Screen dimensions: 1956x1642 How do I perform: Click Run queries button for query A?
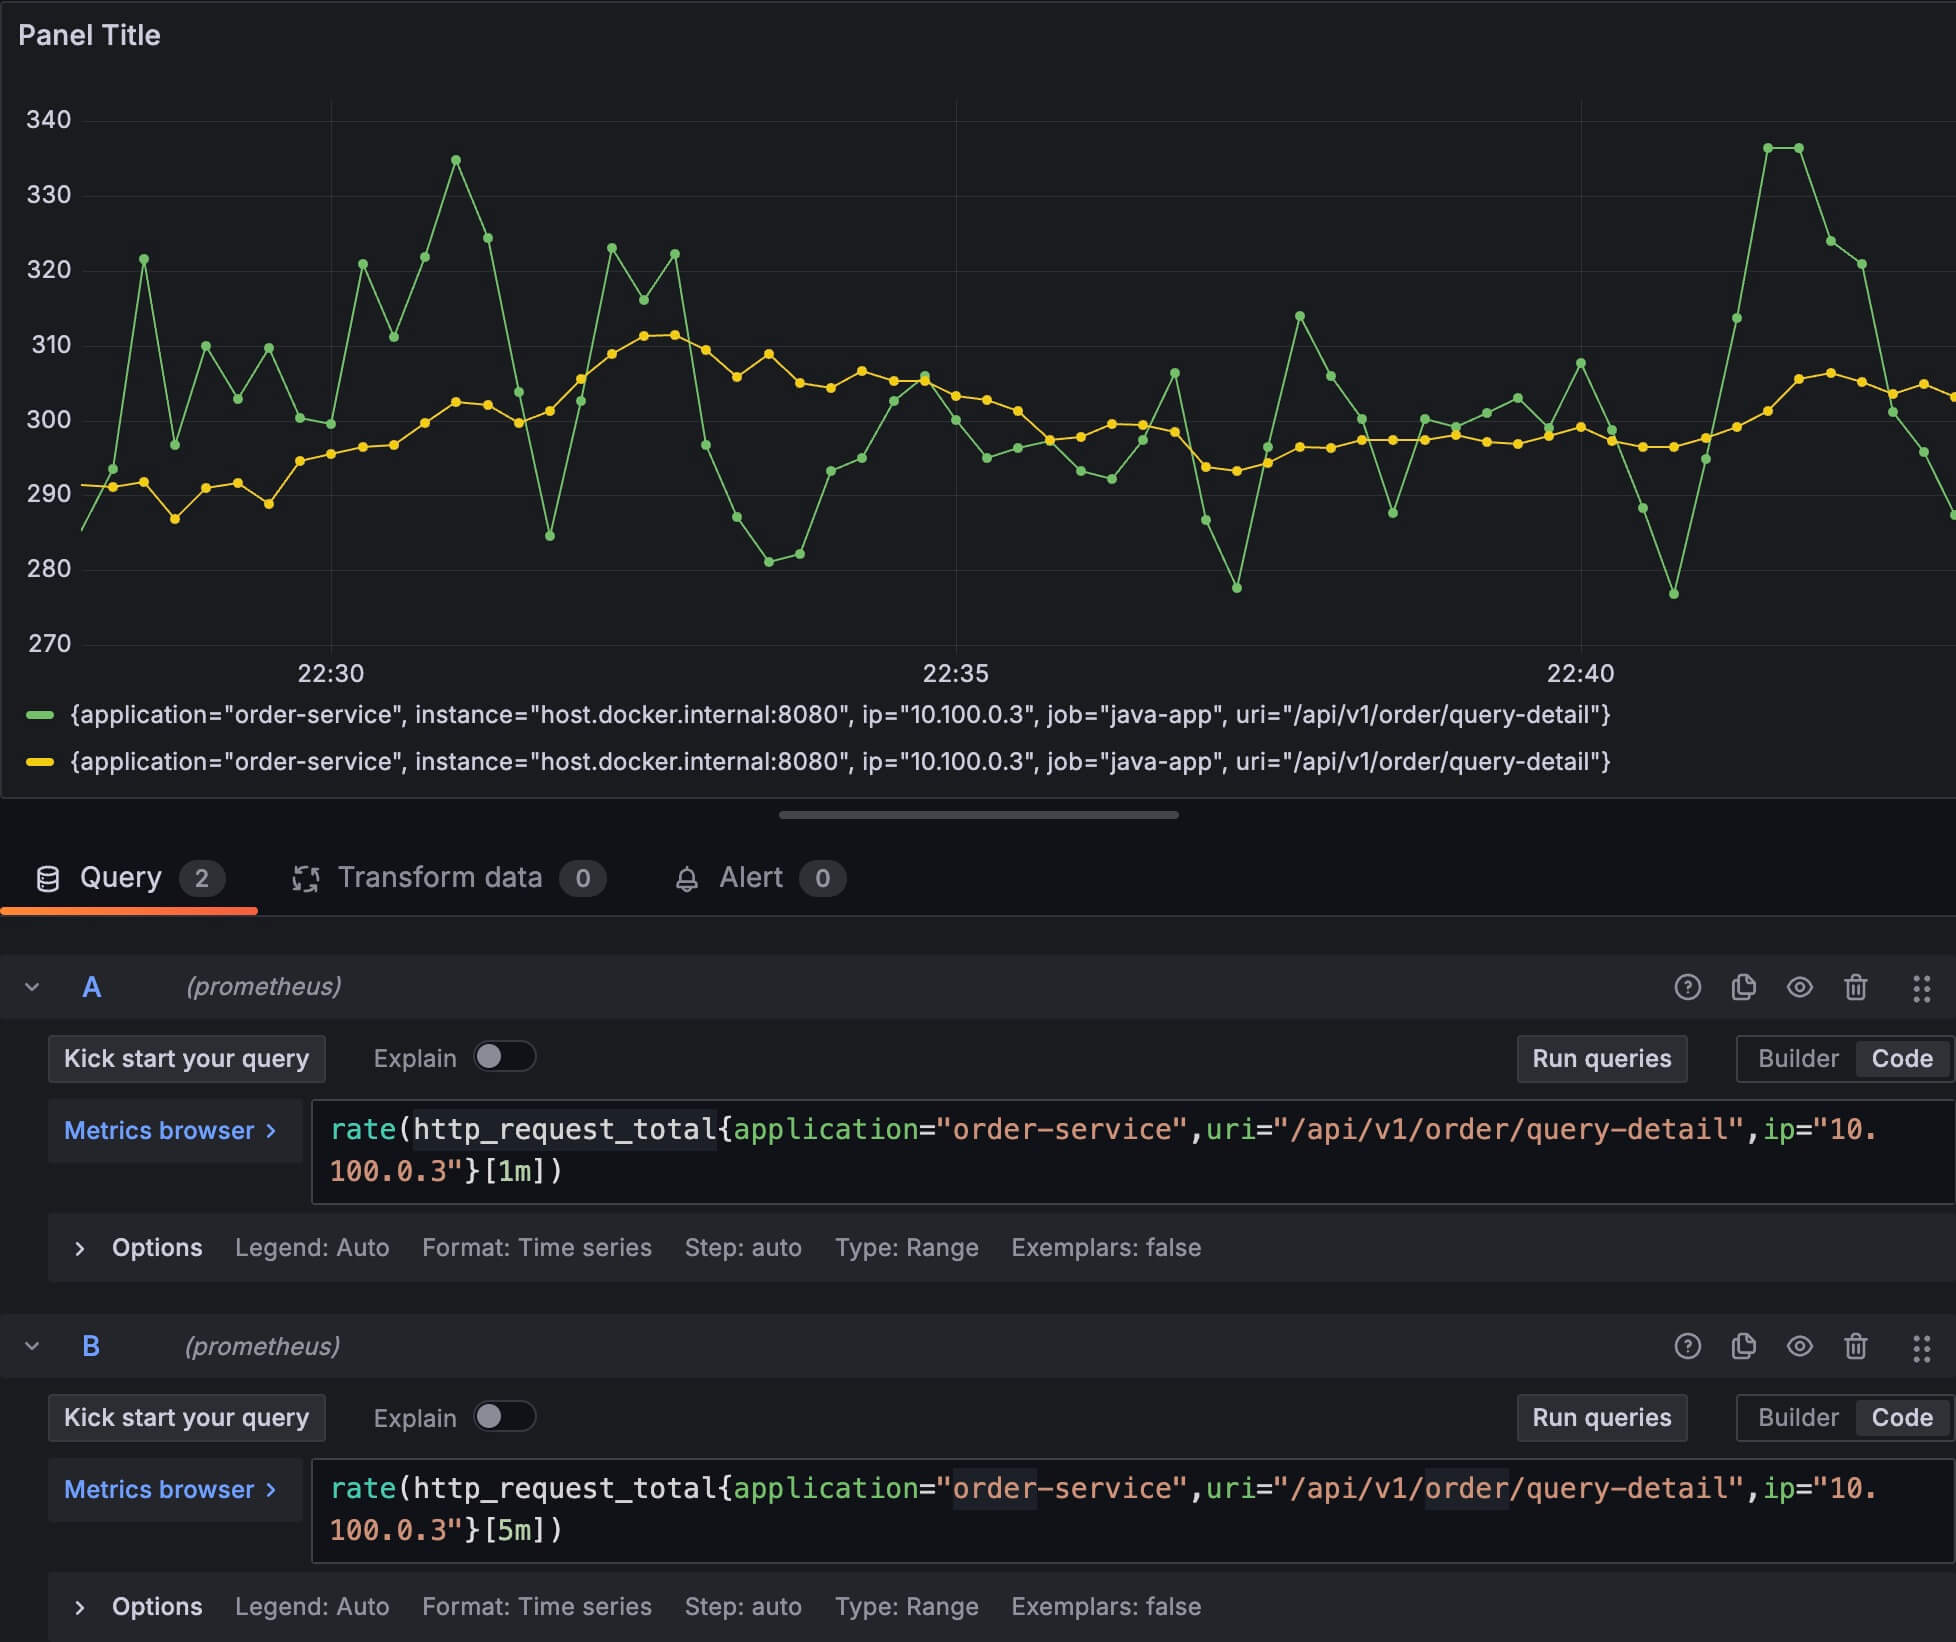pos(1601,1058)
